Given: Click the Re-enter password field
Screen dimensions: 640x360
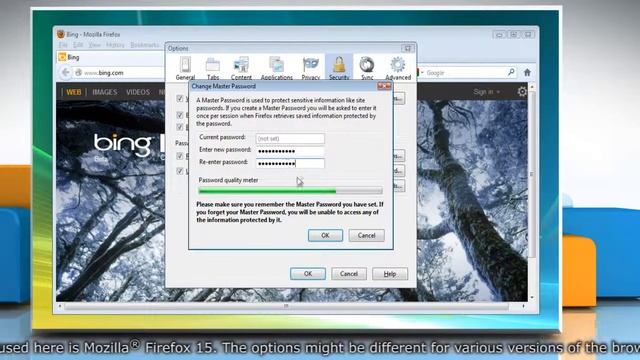Looking at the screenshot, I should pyautogui.click(x=290, y=164).
